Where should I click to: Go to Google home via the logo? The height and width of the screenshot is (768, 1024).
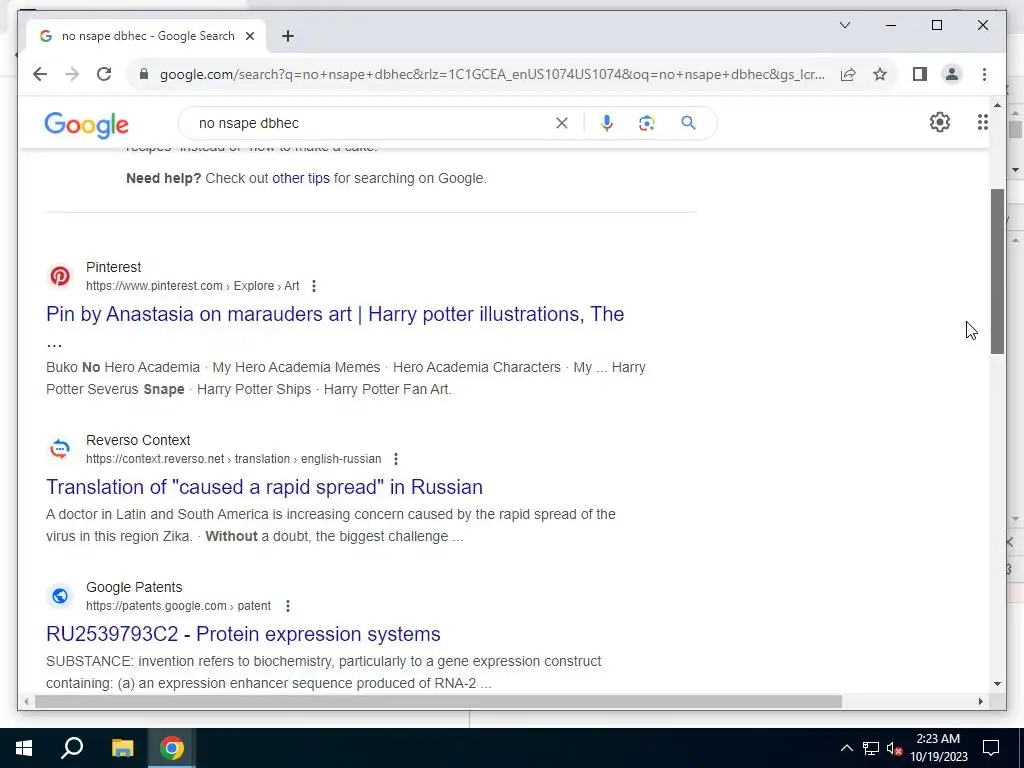click(x=86, y=124)
